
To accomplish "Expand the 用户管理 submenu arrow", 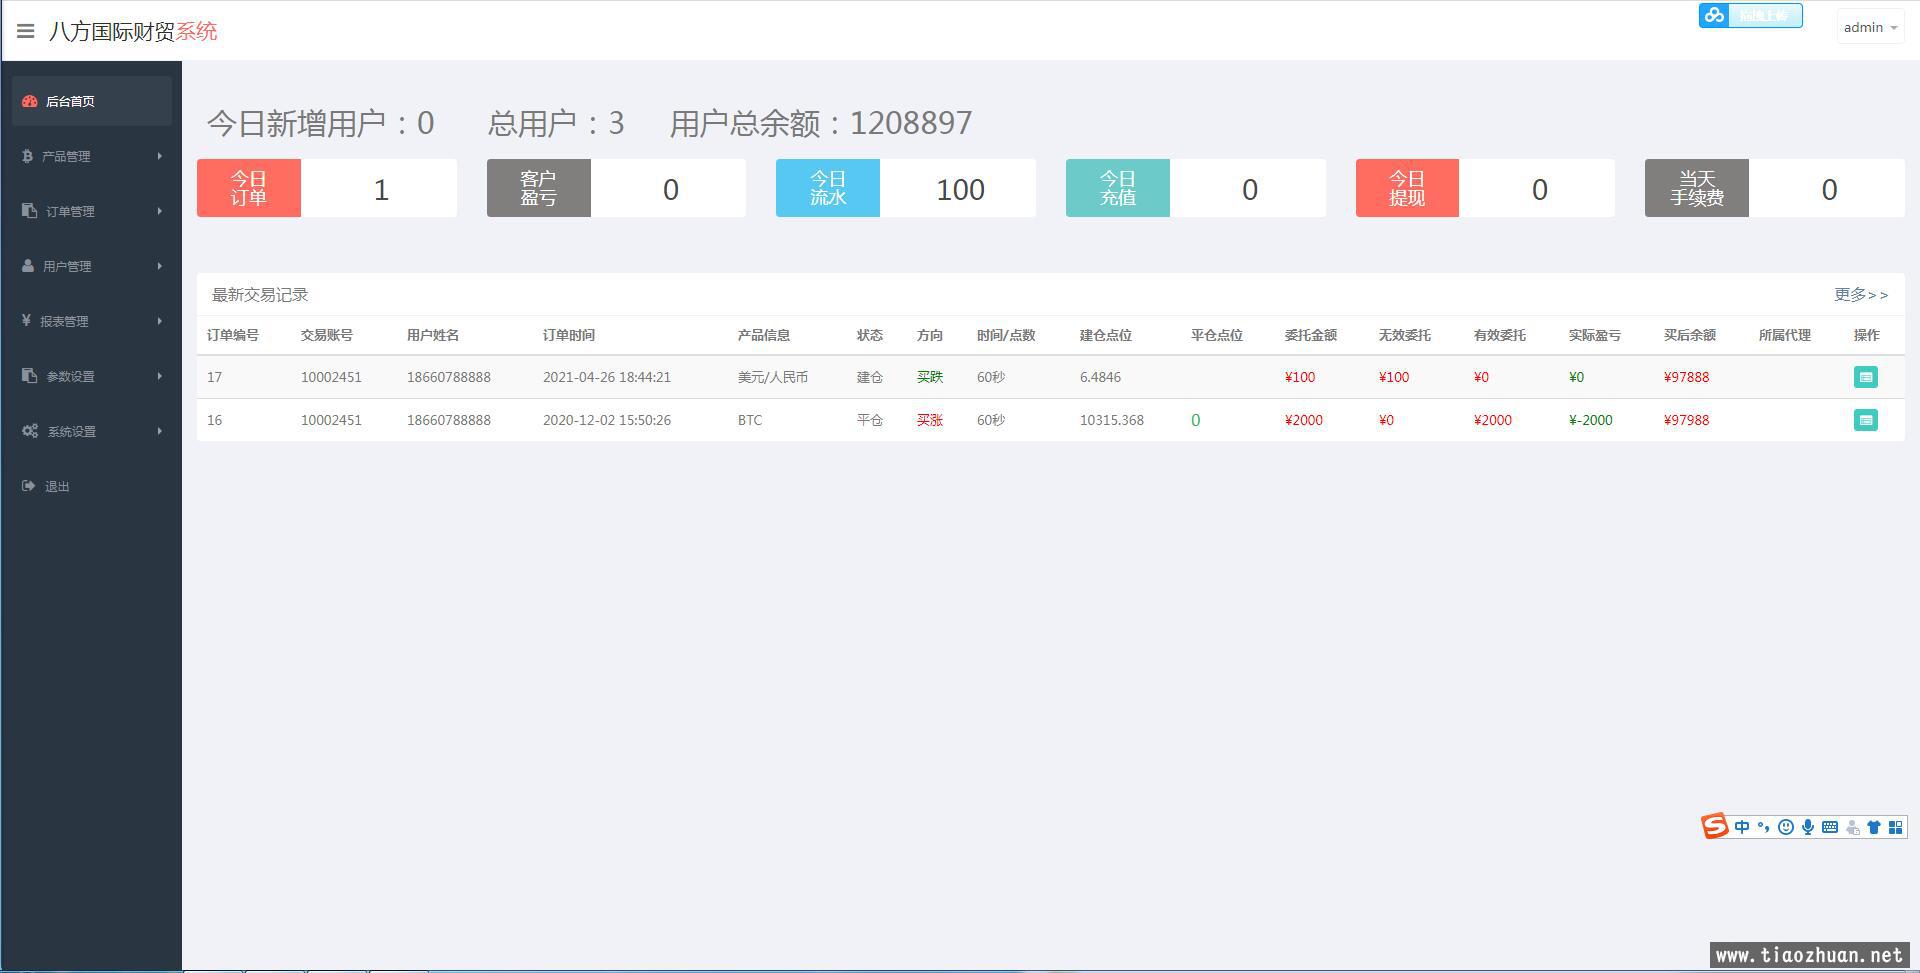I will pos(159,266).
